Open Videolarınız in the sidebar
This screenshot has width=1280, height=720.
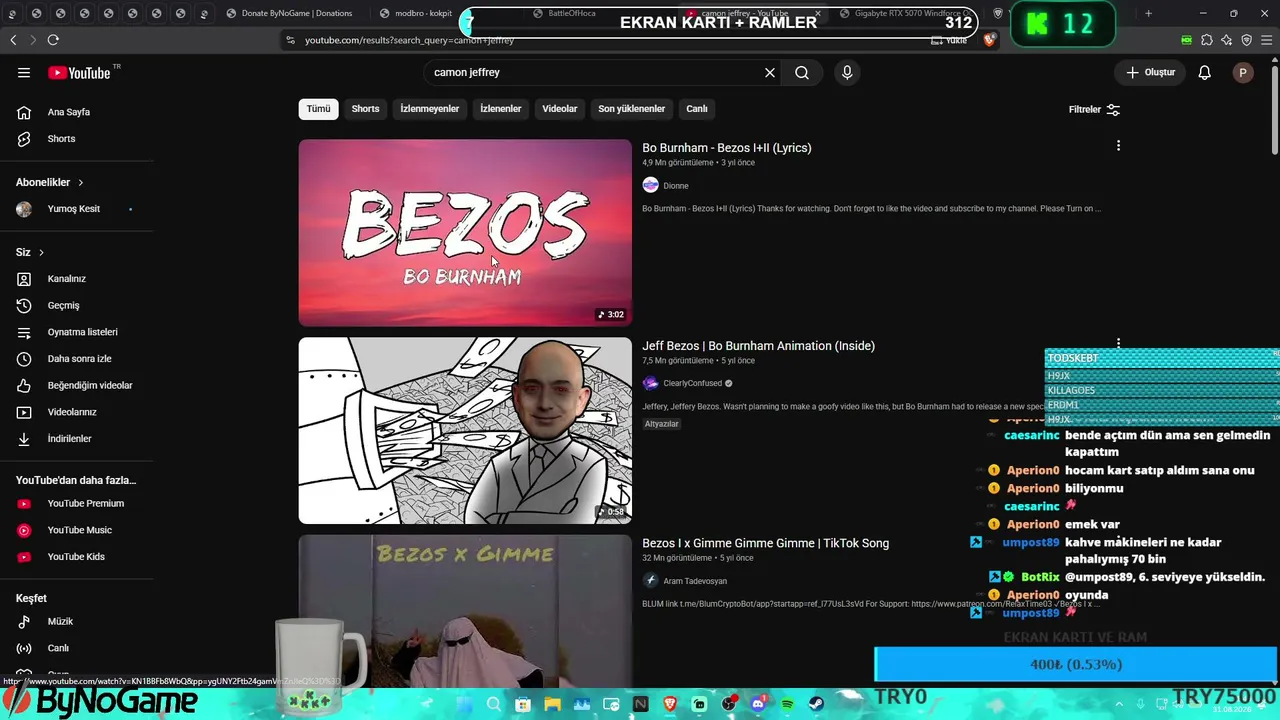pos(72,412)
